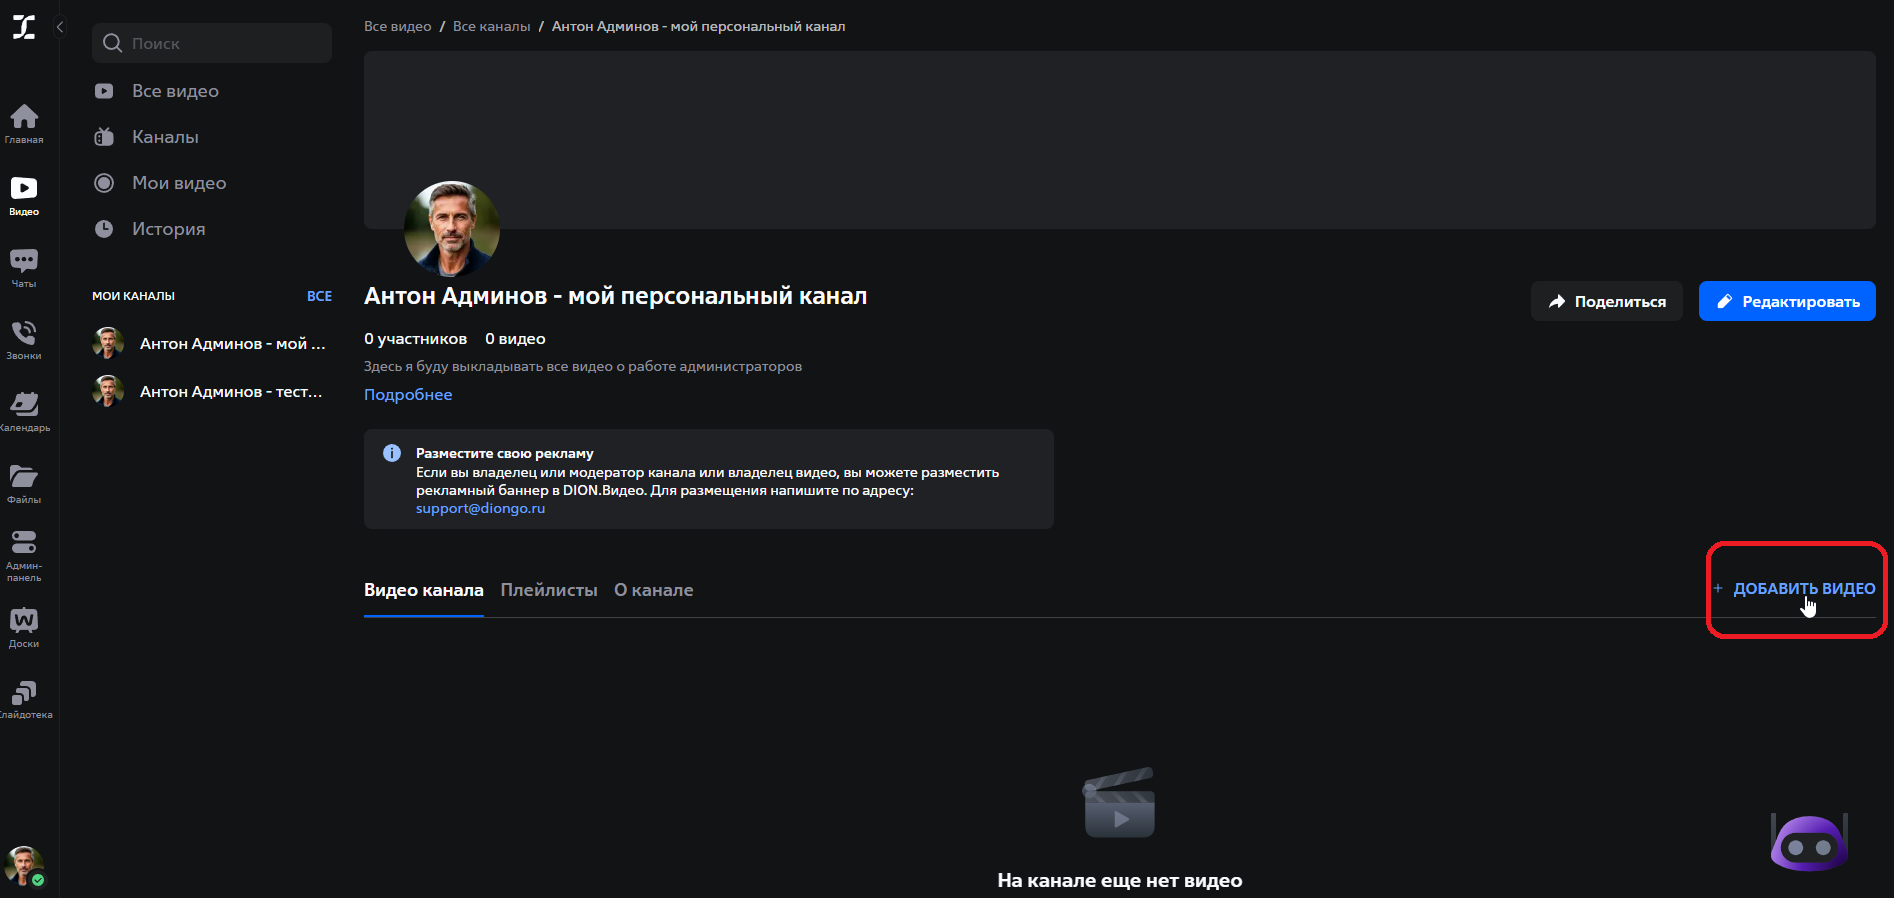Screen dimensions: 1894x898
Task: Switch to the Плейлисты tab
Action: point(549,590)
